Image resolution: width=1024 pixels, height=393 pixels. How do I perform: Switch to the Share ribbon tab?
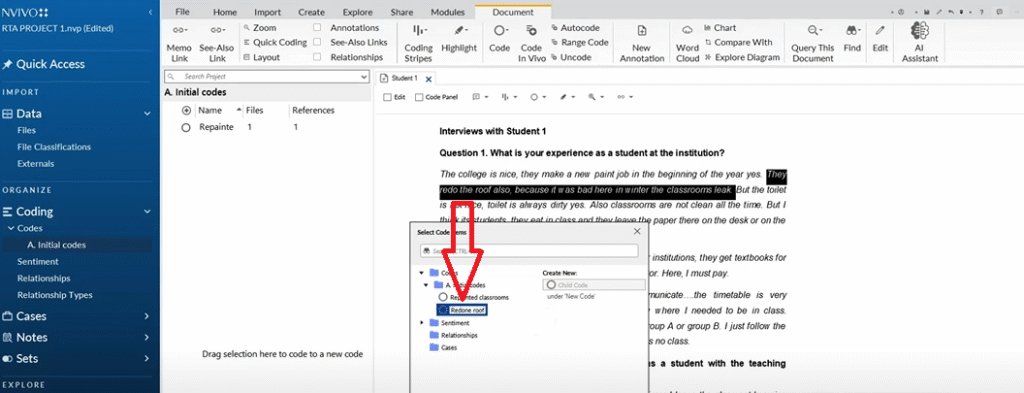coord(402,12)
